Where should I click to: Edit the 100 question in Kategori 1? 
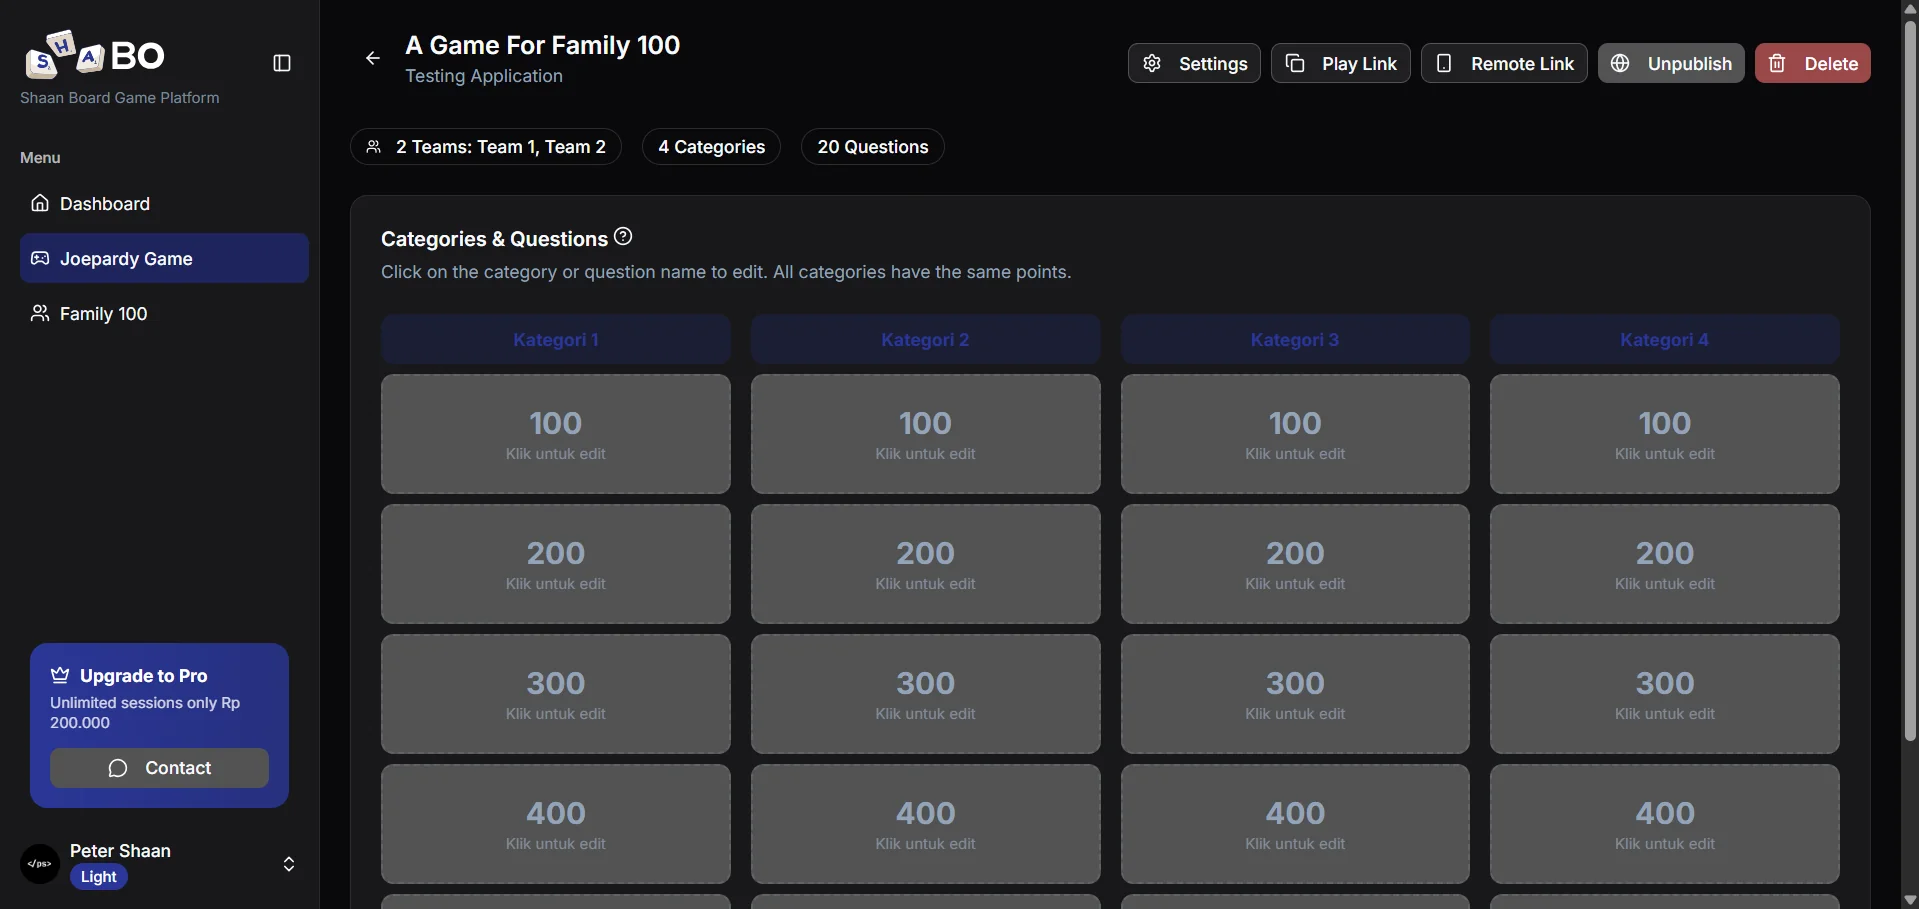[556, 434]
